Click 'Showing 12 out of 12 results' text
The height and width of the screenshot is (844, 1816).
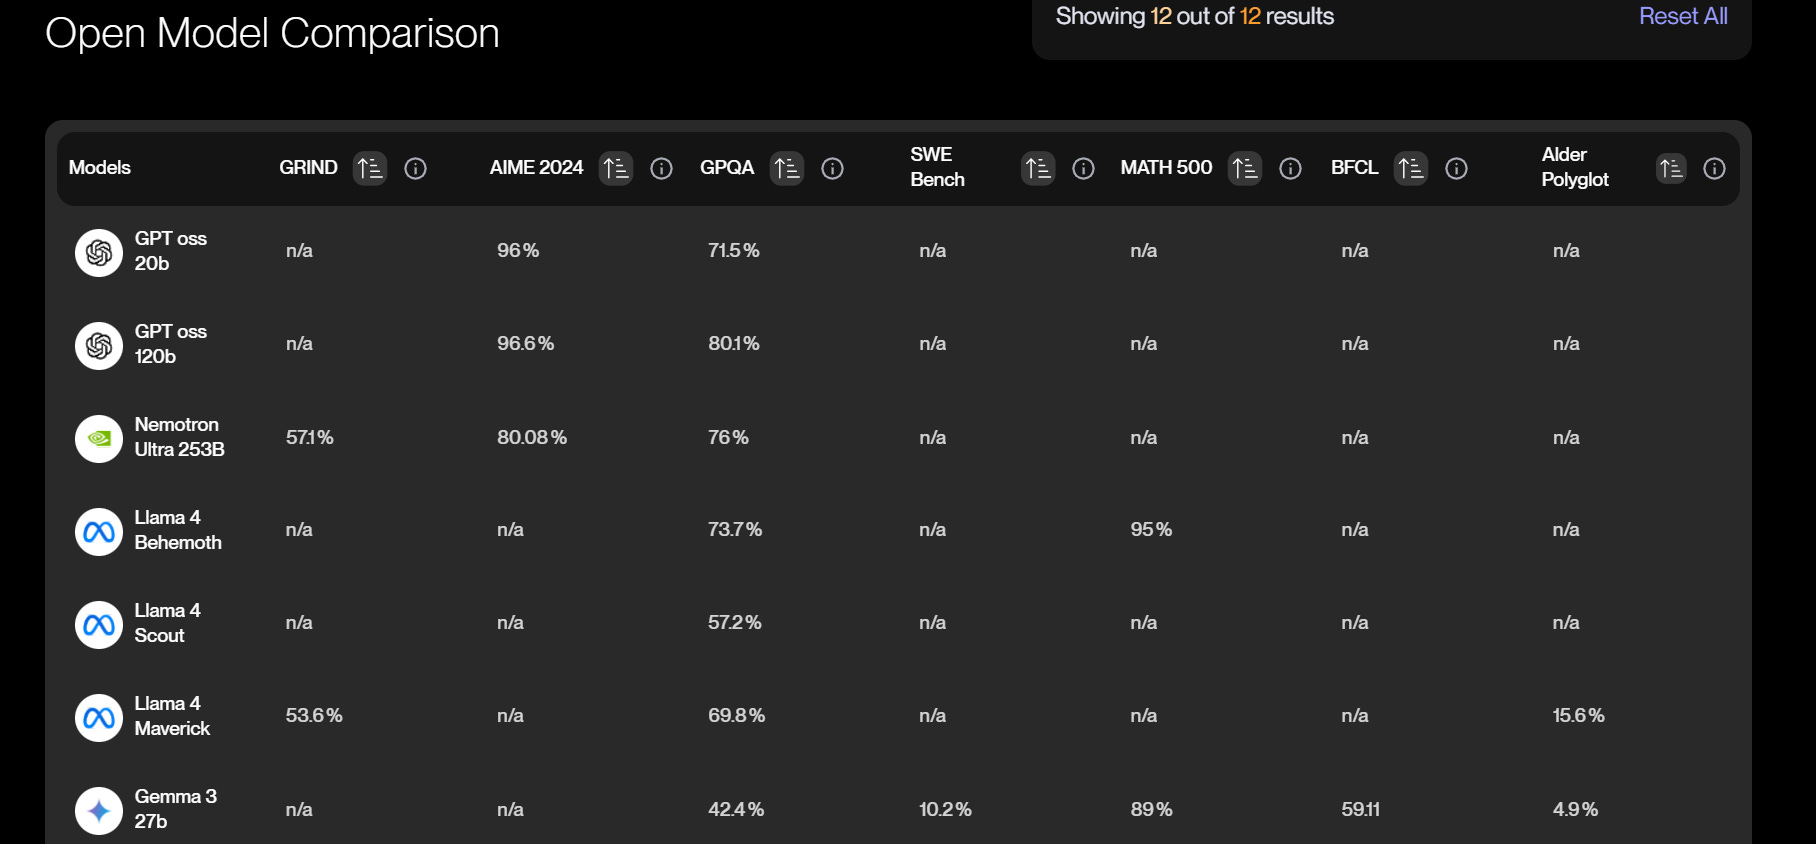(x=1195, y=16)
